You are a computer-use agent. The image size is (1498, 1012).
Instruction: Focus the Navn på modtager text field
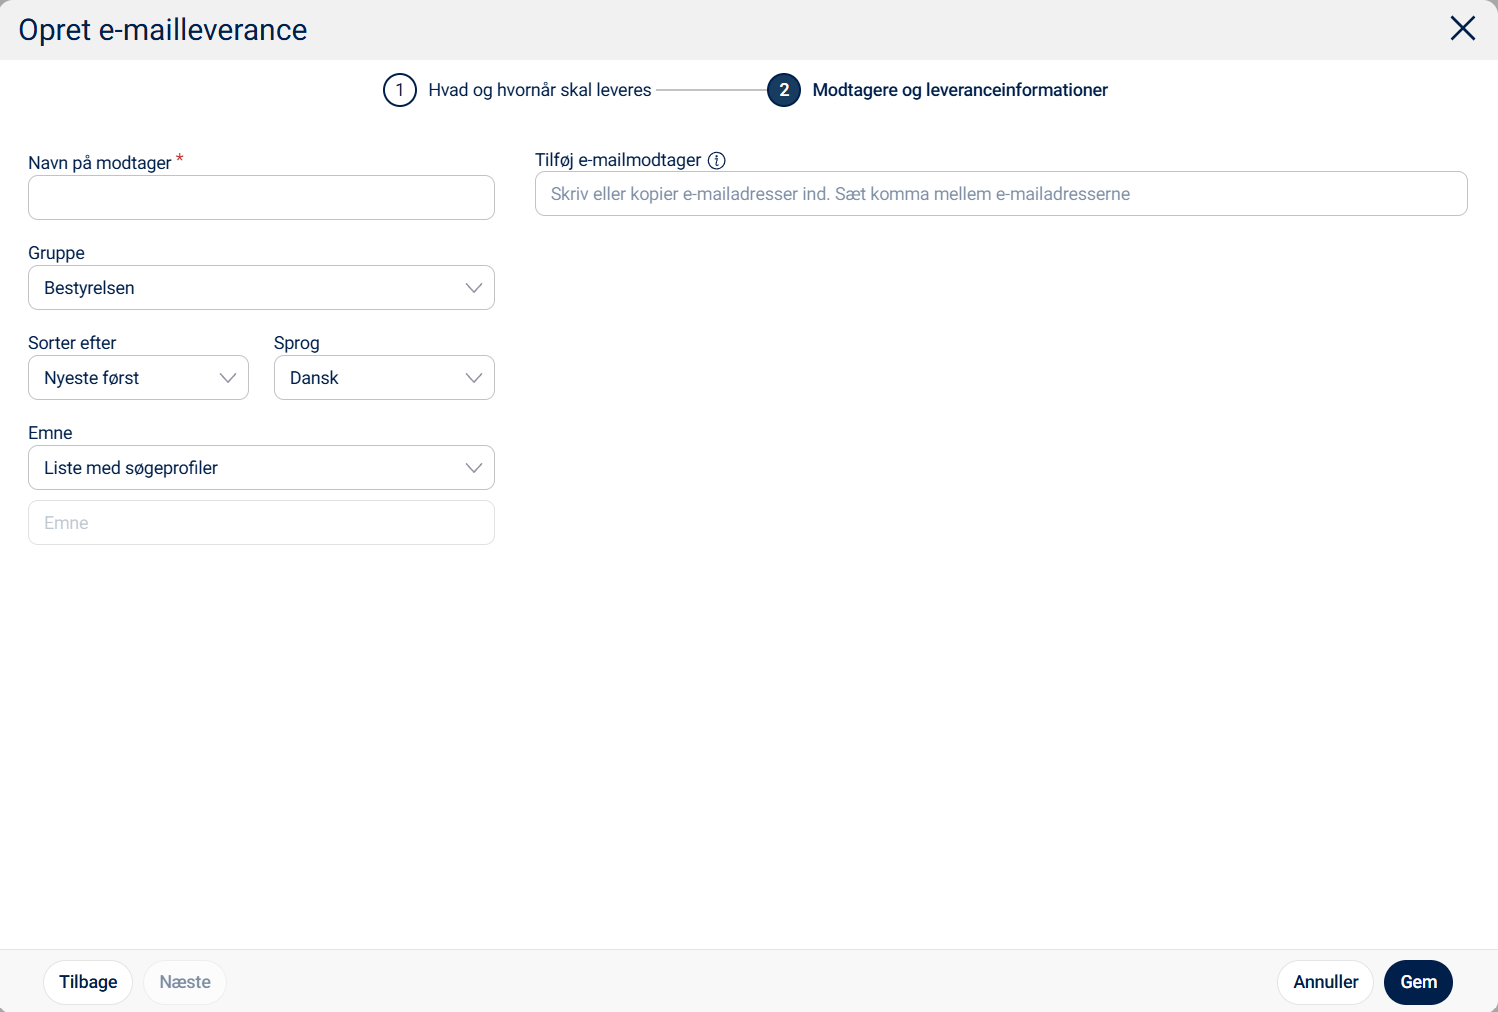click(261, 198)
